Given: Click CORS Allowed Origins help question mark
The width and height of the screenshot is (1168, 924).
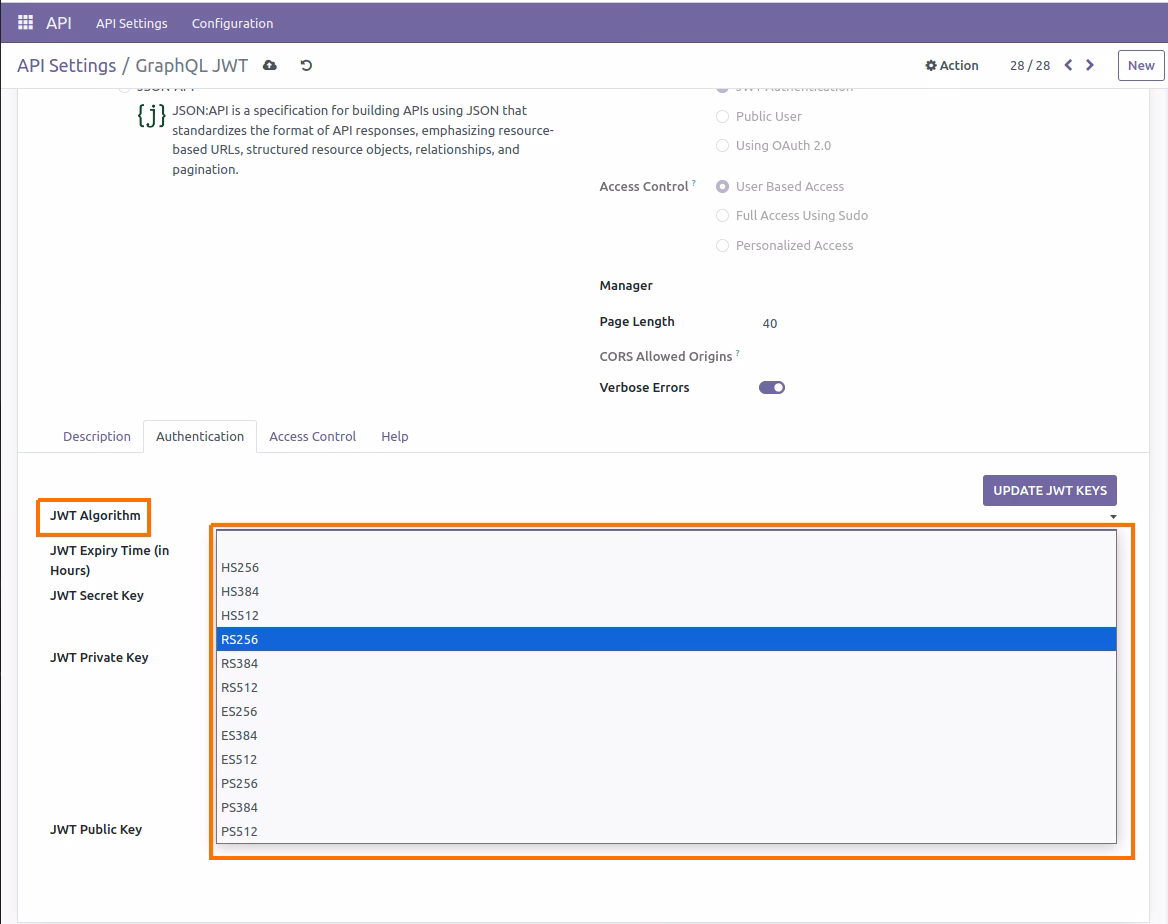Looking at the screenshot, I should coord(737,352).
